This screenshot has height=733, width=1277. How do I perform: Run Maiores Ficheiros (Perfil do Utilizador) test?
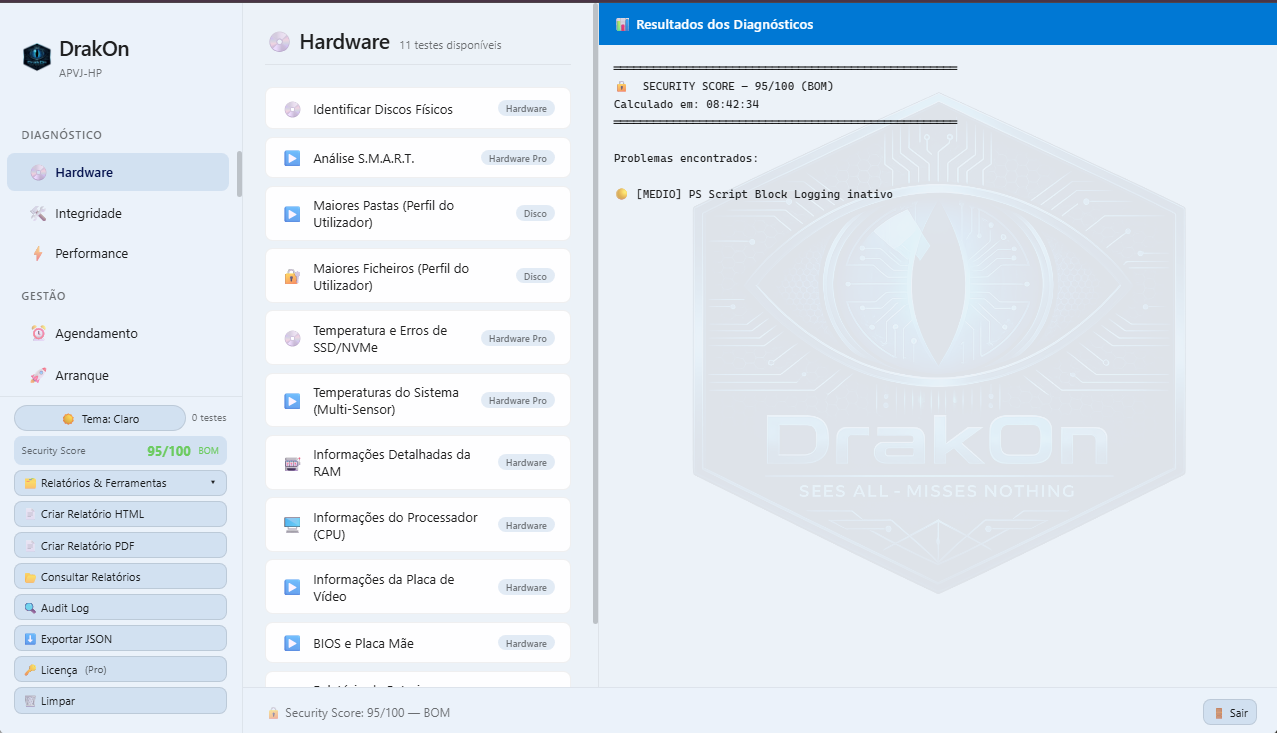click(418, 276)
